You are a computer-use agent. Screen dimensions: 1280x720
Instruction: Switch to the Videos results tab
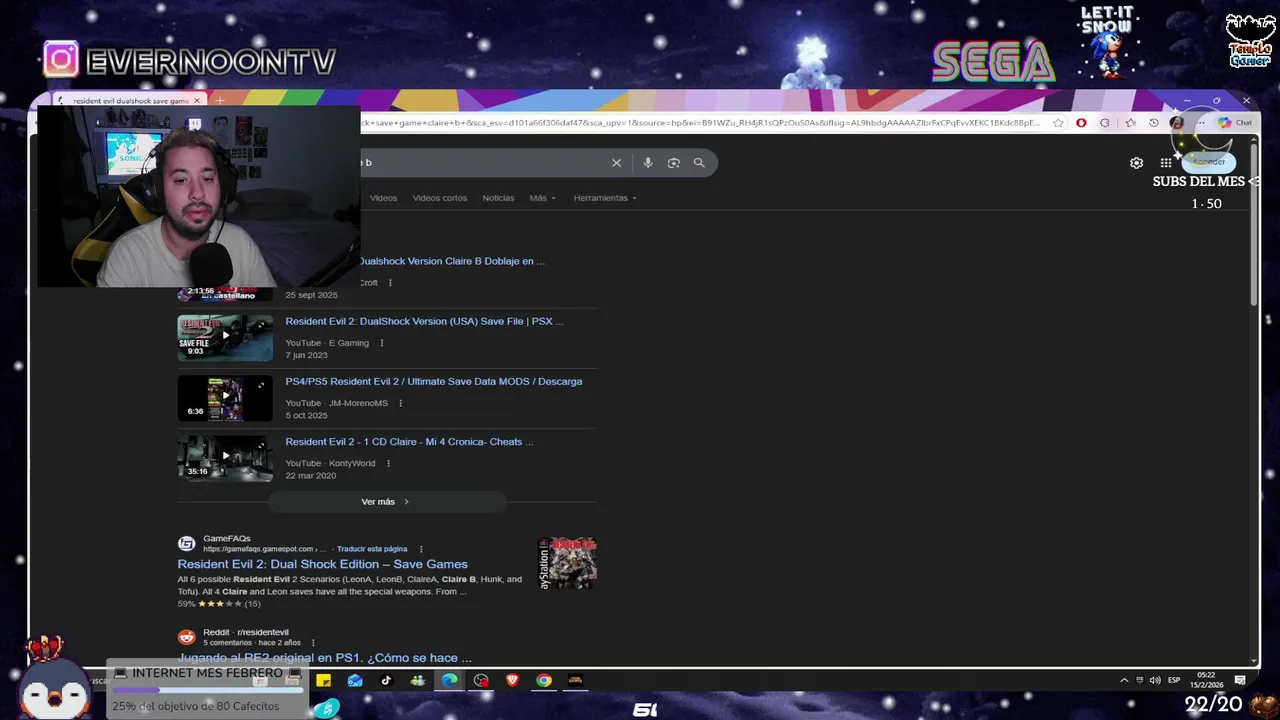(x=383, y=198)
